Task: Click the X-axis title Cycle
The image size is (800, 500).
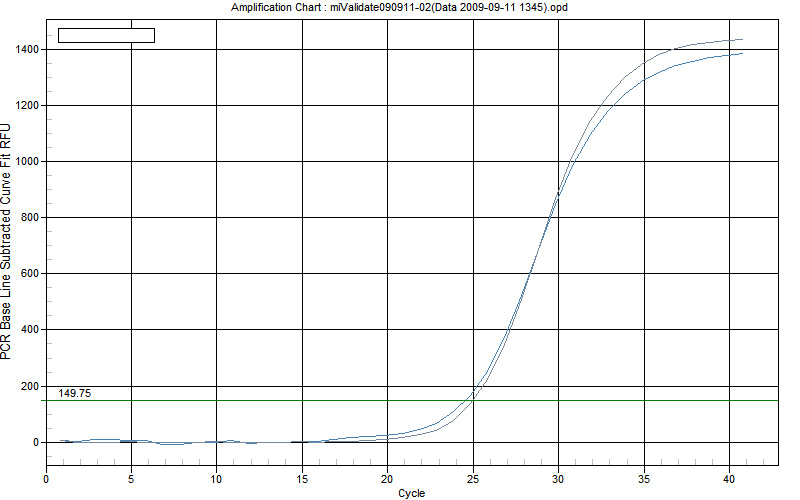Action: 411,493
